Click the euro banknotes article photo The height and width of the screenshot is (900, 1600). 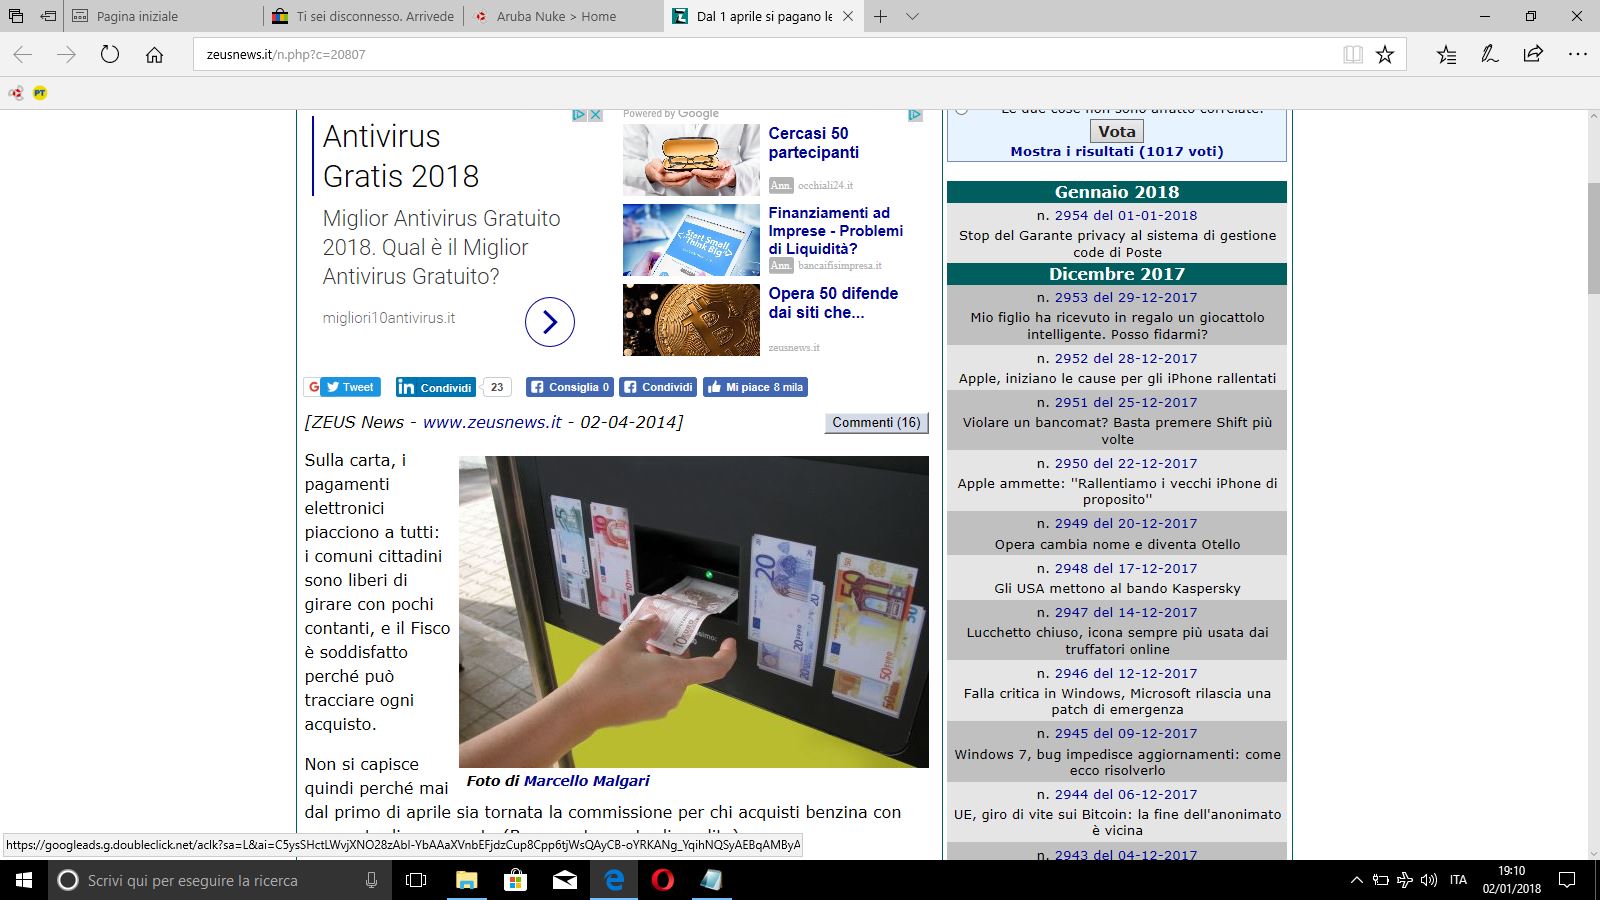pos(694,612)
